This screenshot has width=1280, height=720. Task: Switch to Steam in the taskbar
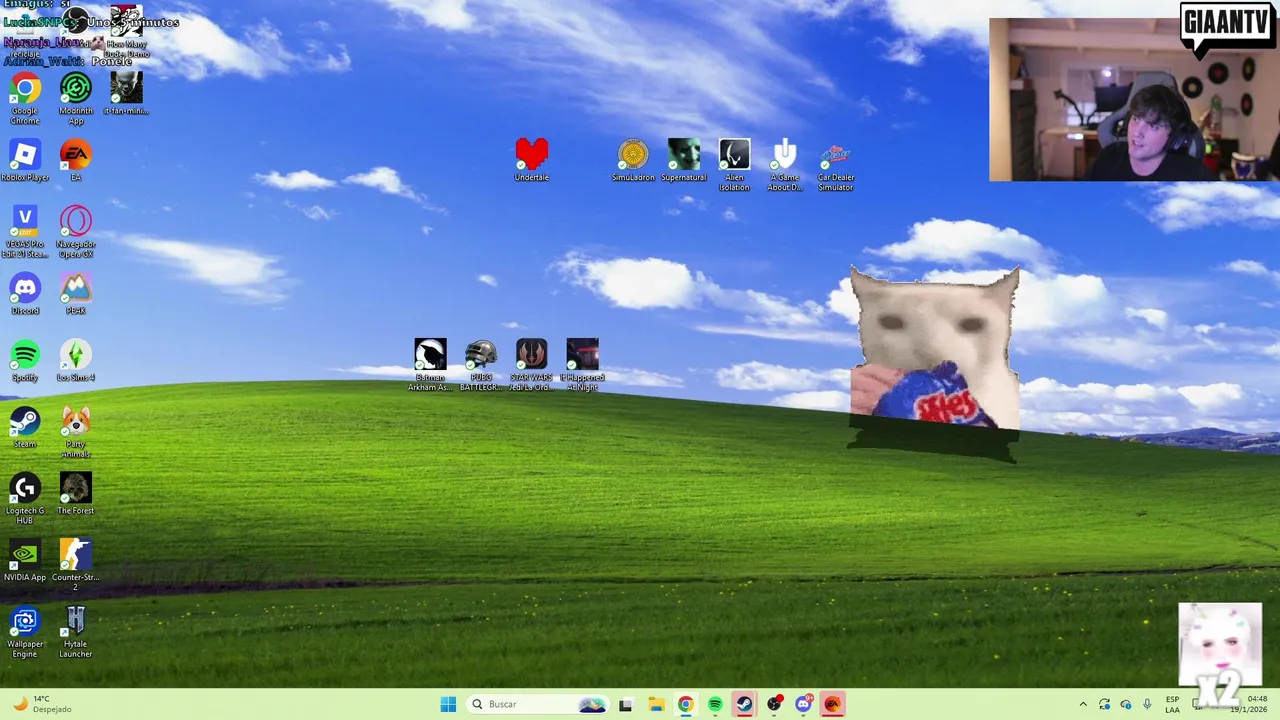point(745,704)
